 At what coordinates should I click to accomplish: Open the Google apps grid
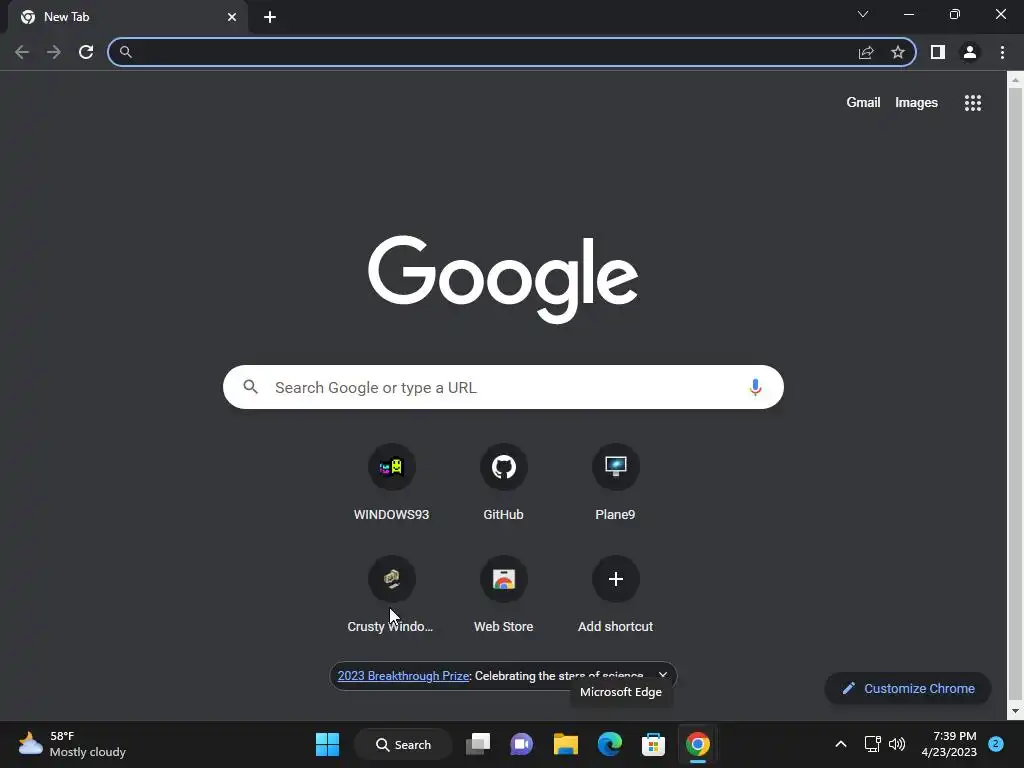coord(973,103)
